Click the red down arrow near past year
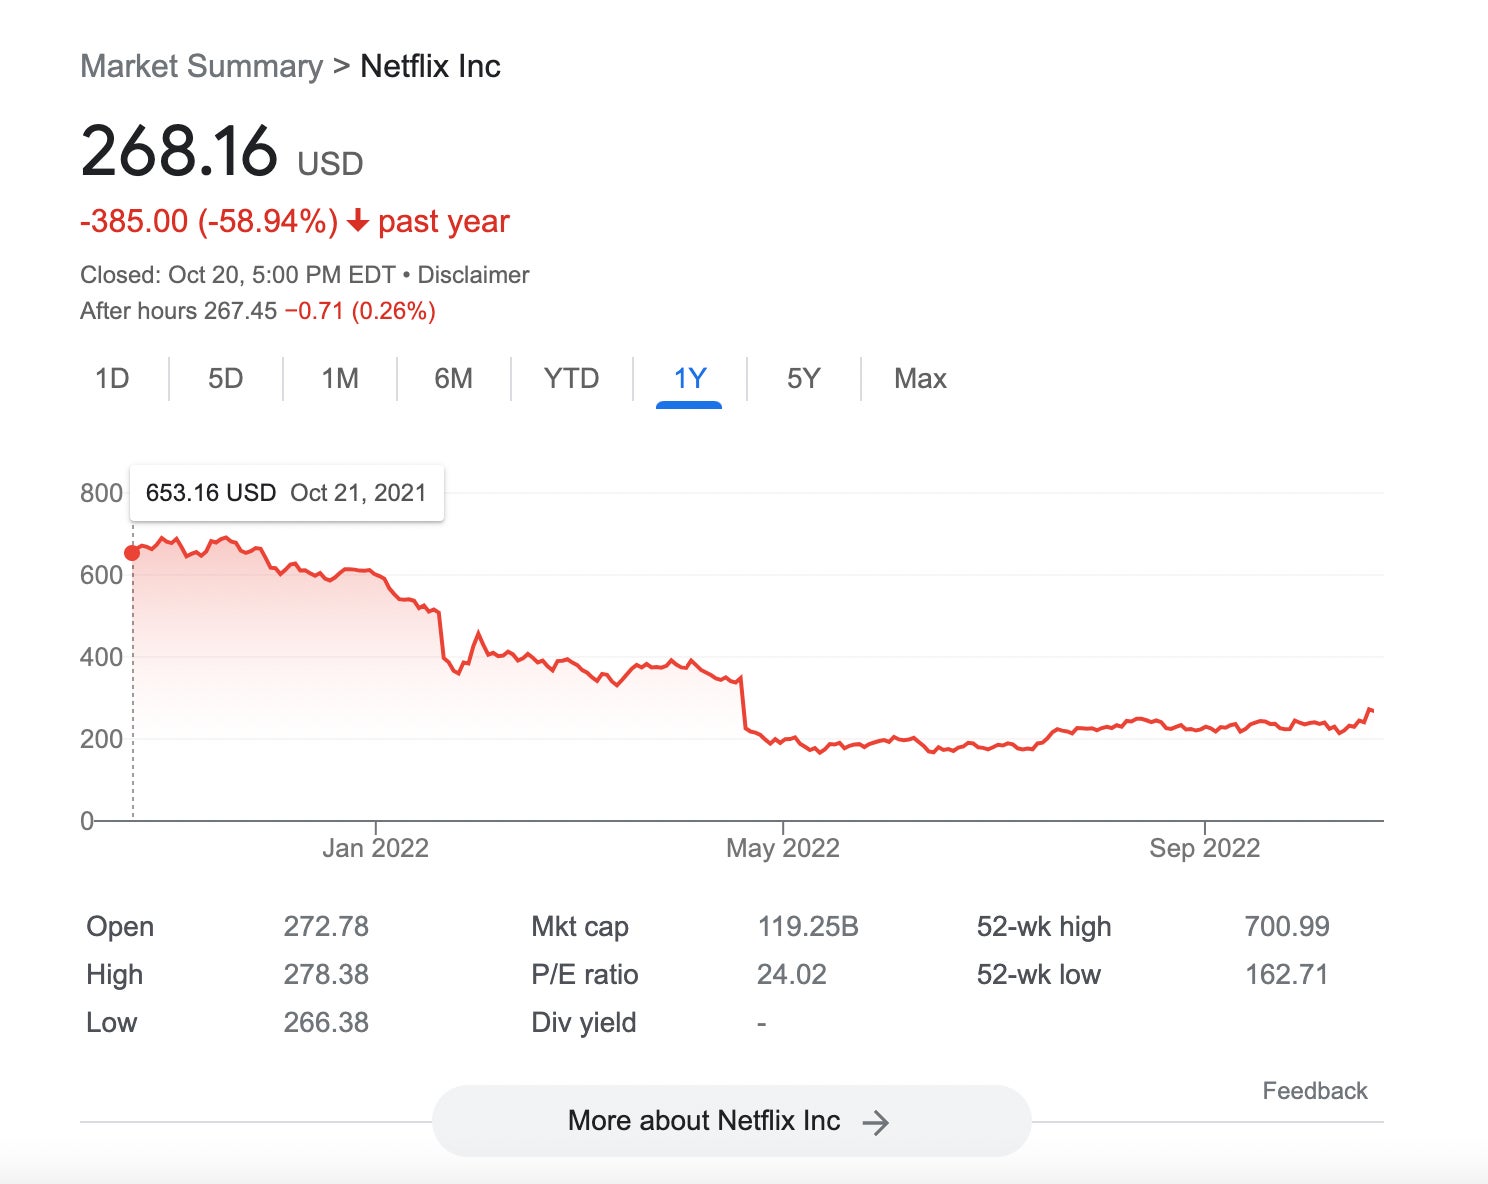1488x1184 pixels. point(358,222)
